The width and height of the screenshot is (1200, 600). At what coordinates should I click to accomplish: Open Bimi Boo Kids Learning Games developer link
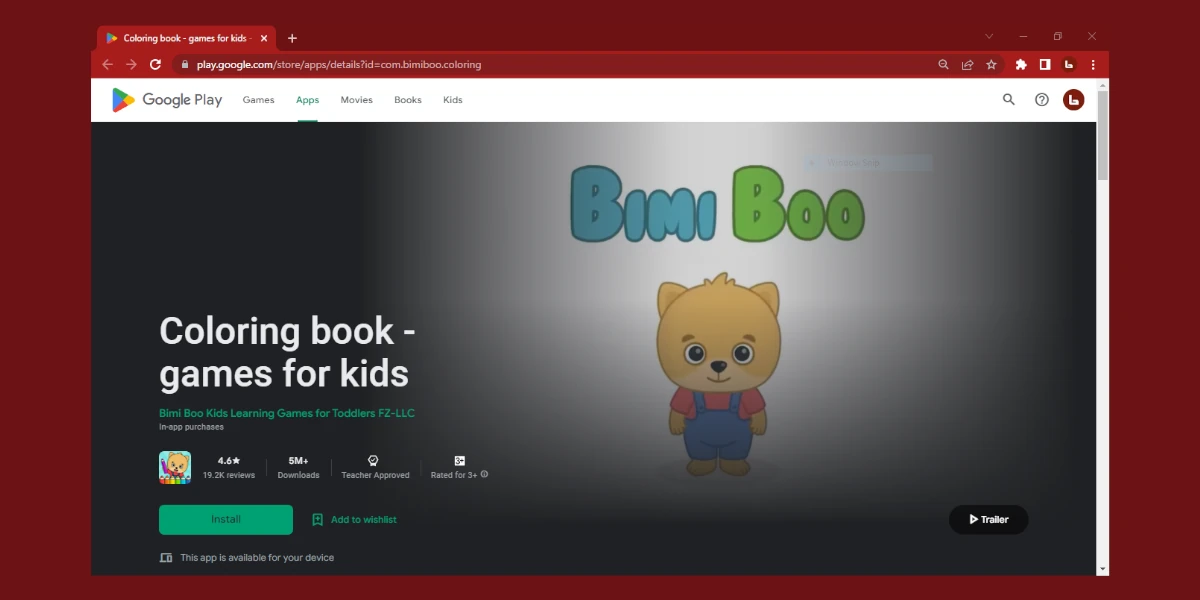coord(287,413)
